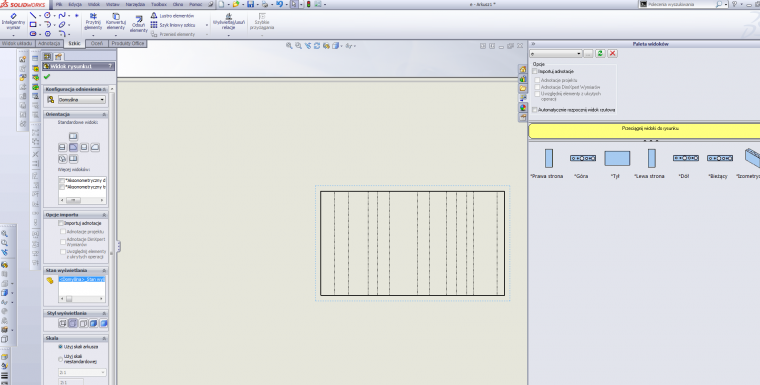Open the folder tab in task pane
This screenshot has width=760, height=385.
pyautogui.click(x=522, y=89)
